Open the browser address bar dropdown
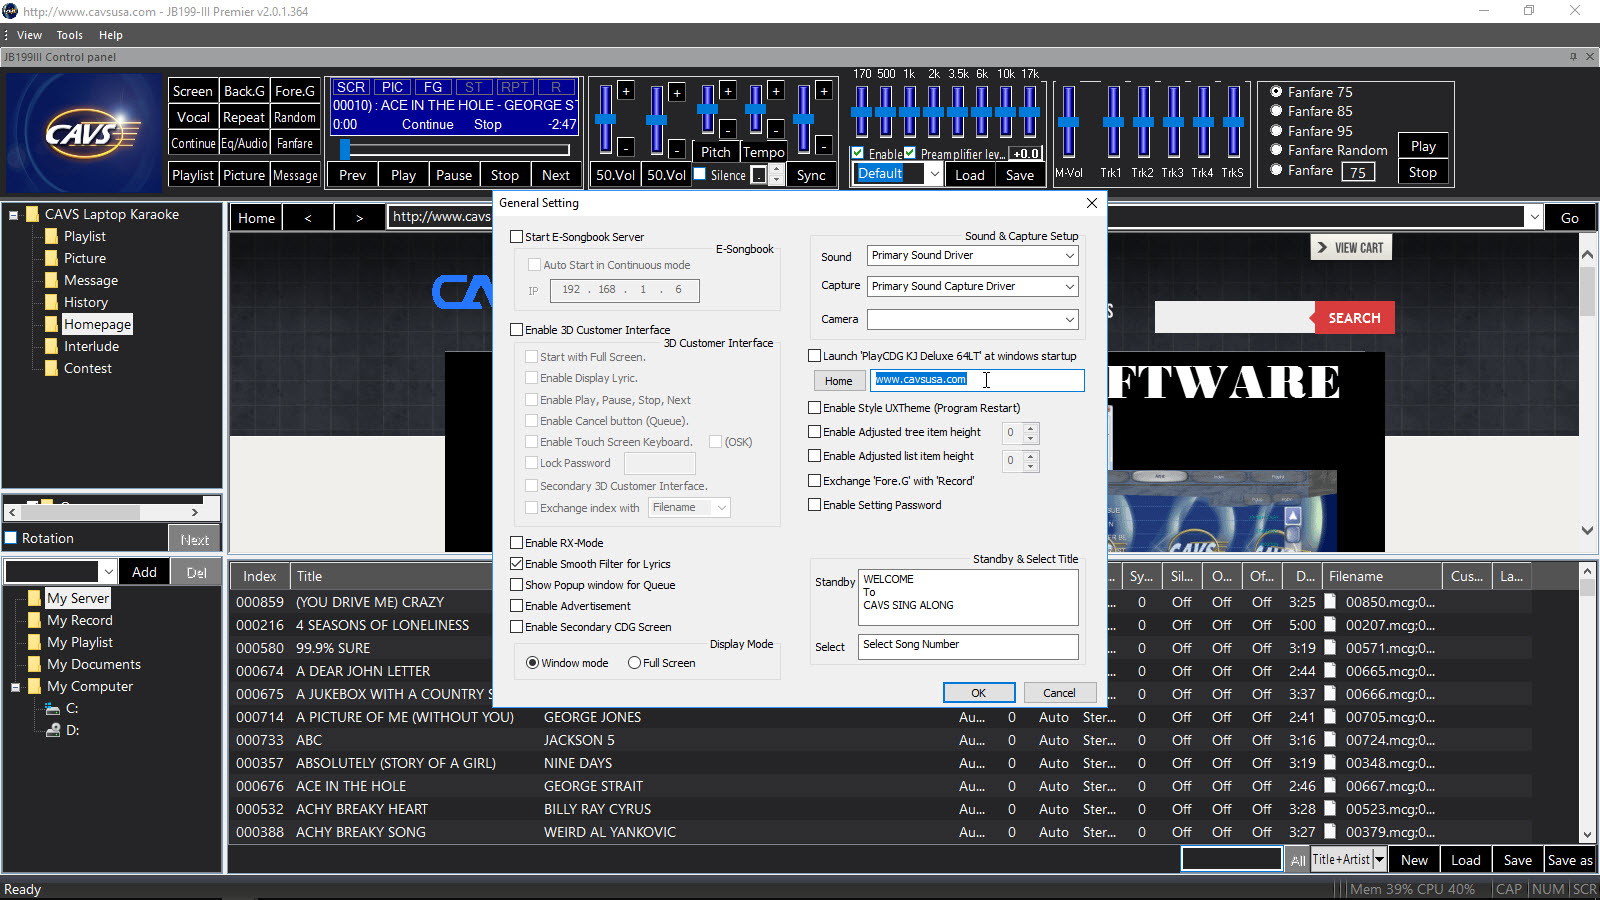1600x900 pixels. pyautogui.click(x=1533, y=217)
